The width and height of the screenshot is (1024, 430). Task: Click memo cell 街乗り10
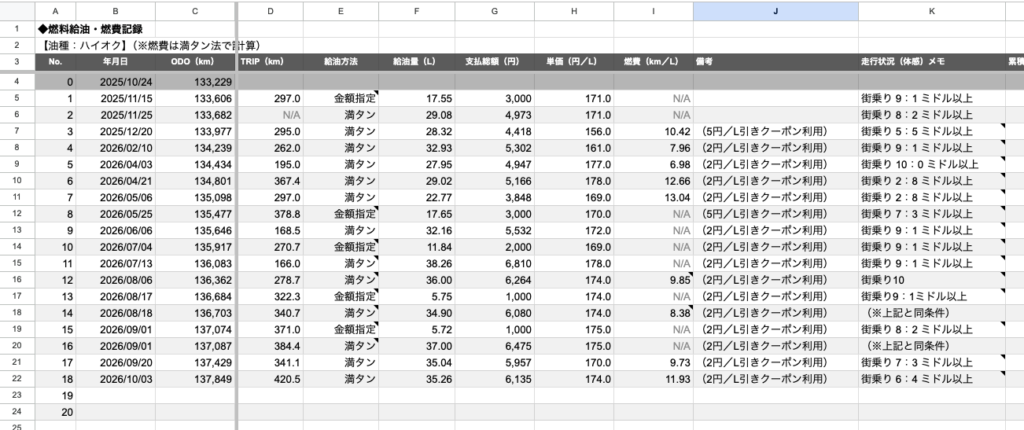tap(931, 280)
